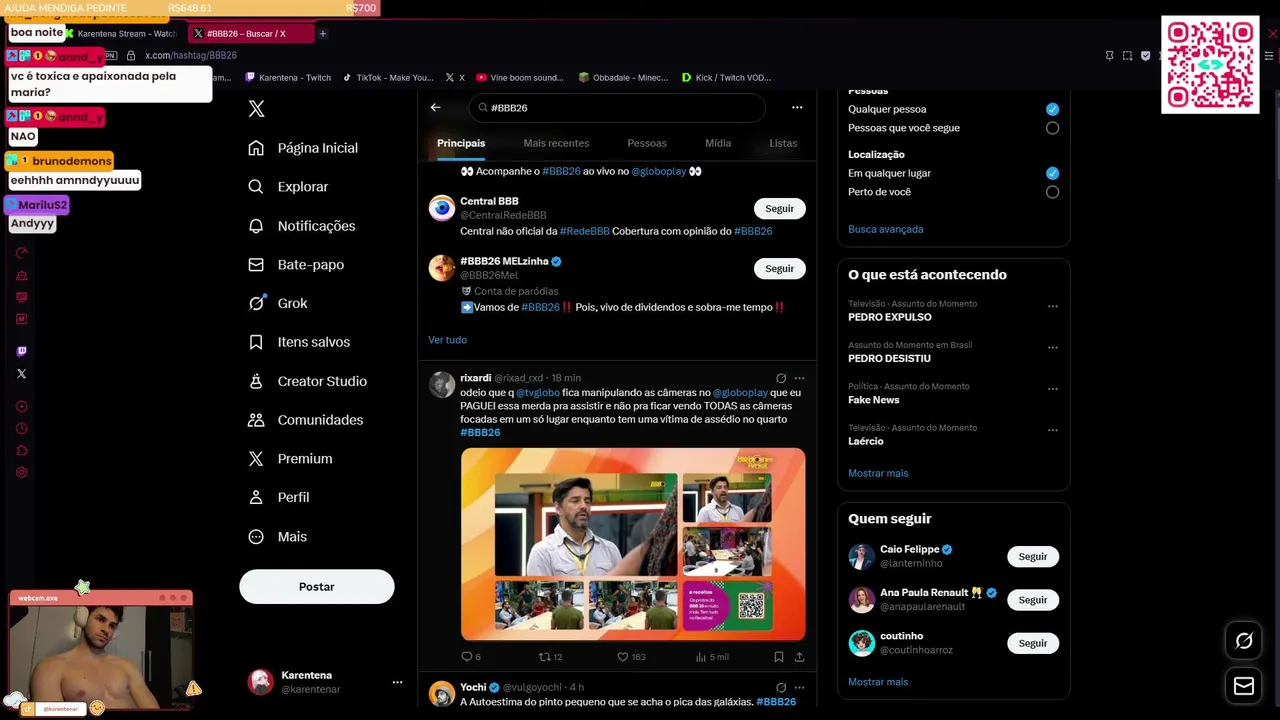The image size is (1280, 720).
Task: Open Notificações in X sidebar
Action: 301,226
